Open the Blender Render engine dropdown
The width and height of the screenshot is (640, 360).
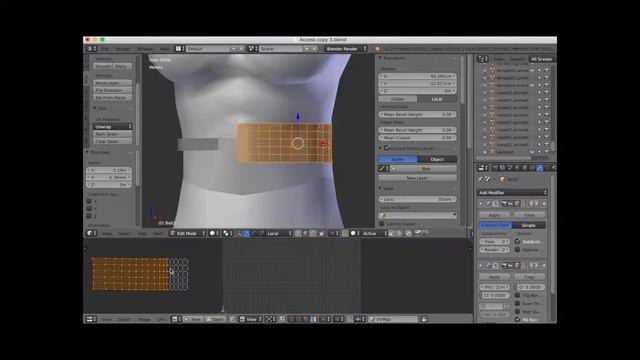[x=346, y=49]
